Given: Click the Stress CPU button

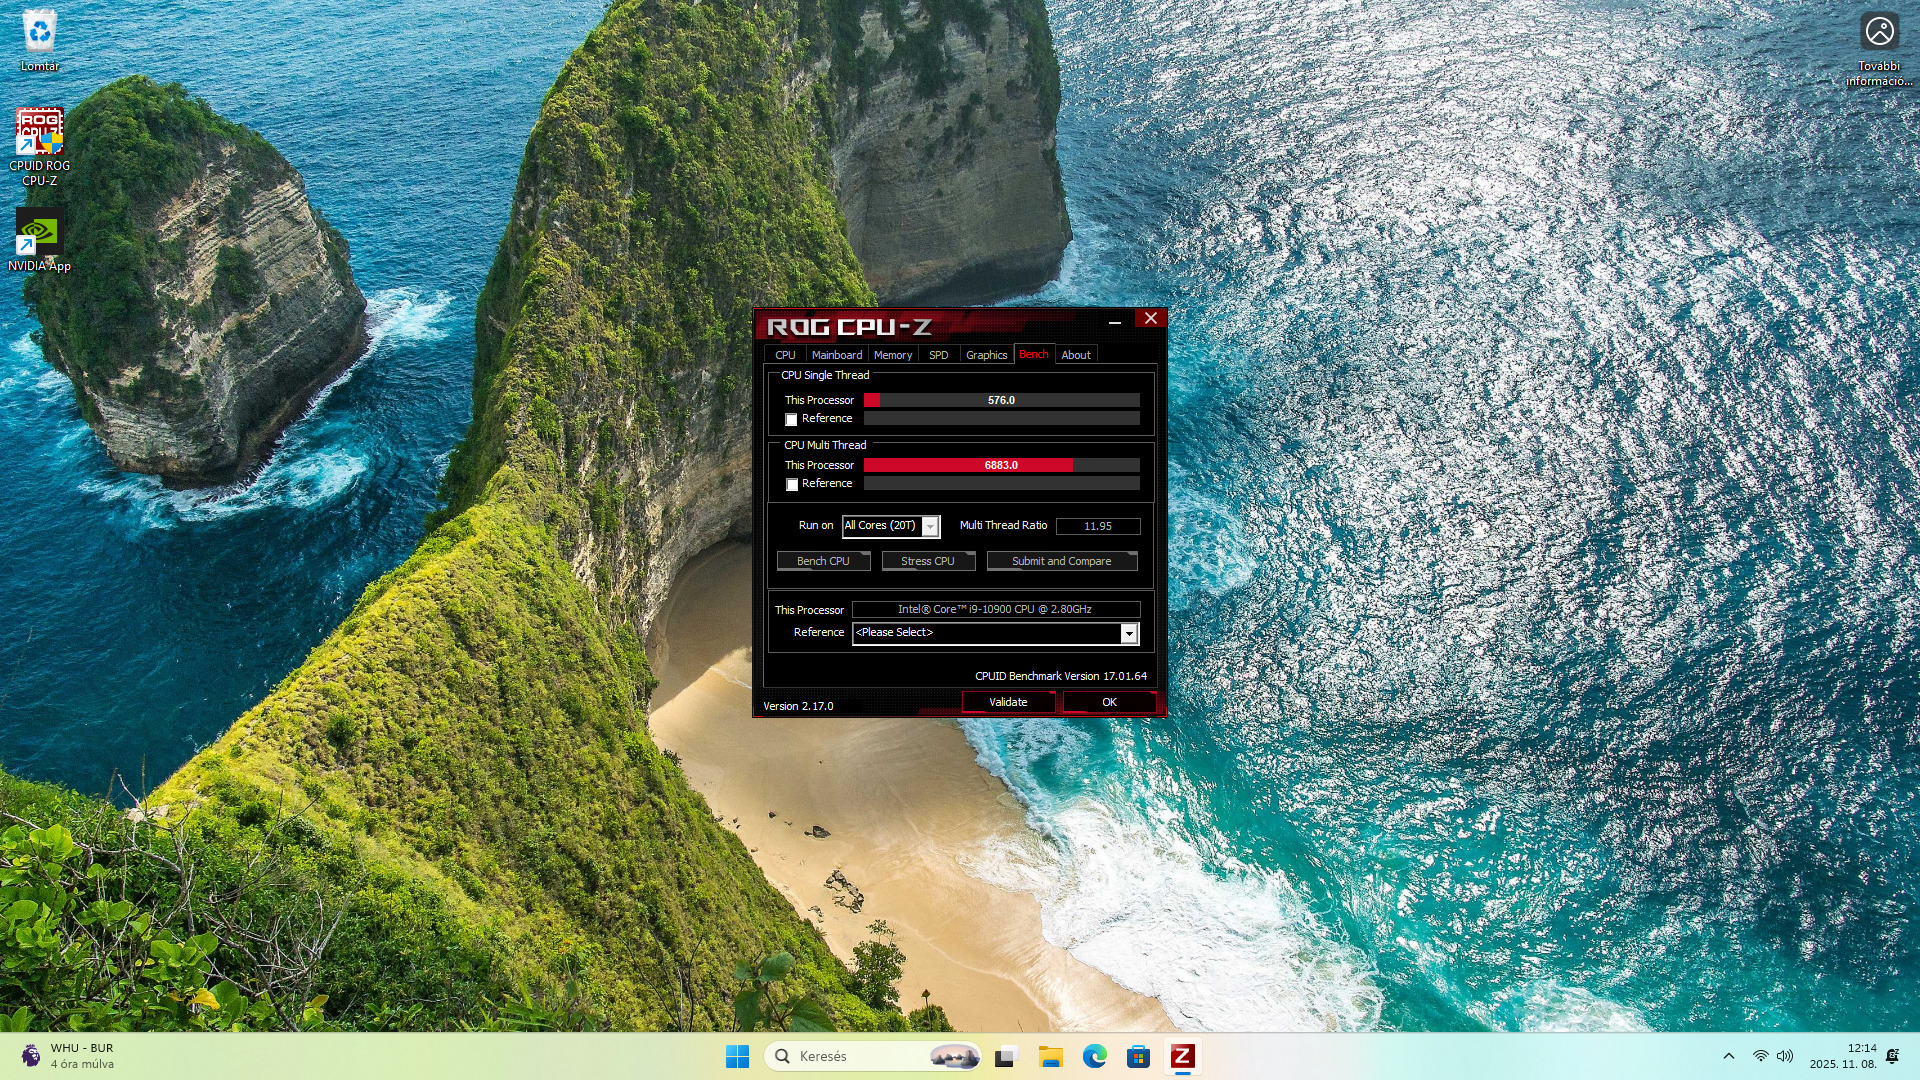Looking at the screenshot, I should (x=927, y=561).
